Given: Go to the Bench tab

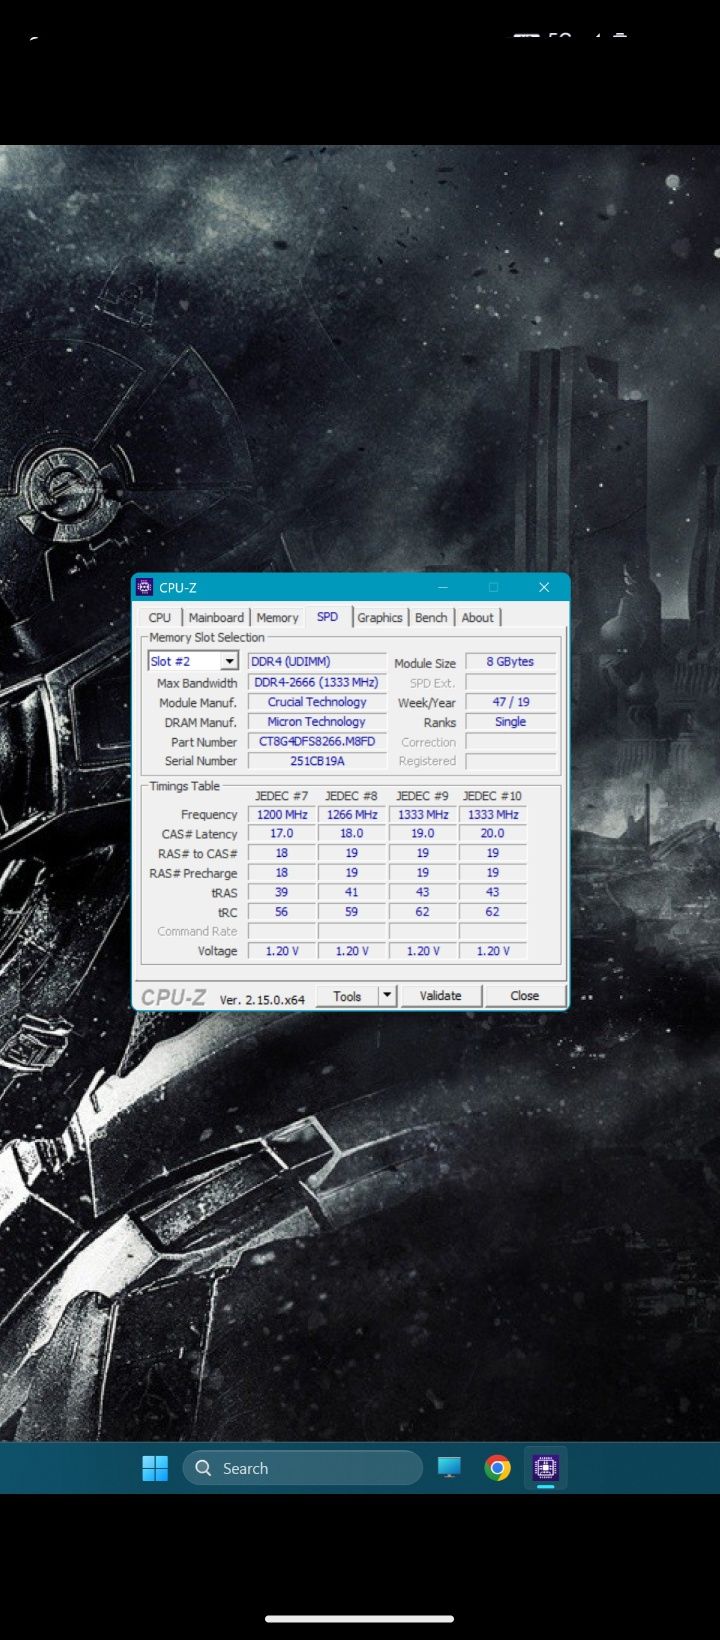Looking at the screenshot, I should point(431,617).
